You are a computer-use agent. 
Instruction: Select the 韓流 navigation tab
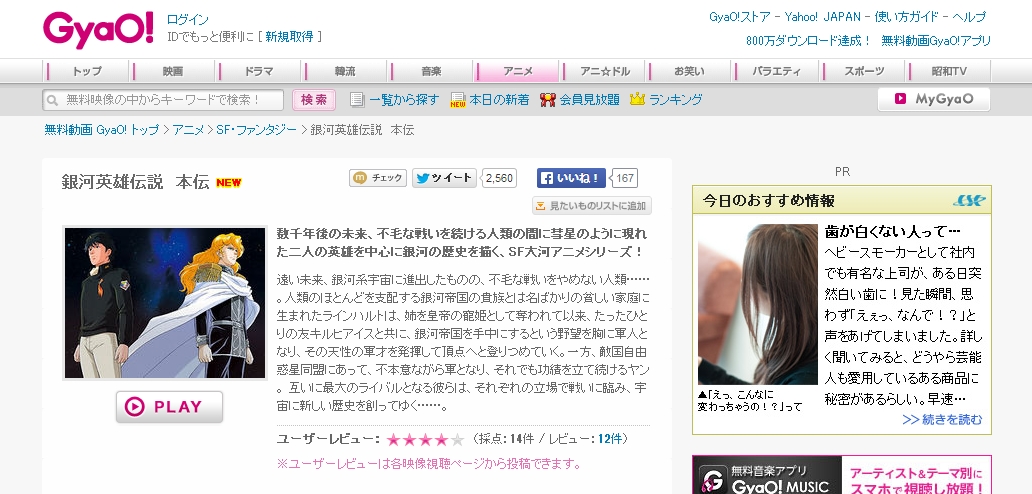(345, 71)
